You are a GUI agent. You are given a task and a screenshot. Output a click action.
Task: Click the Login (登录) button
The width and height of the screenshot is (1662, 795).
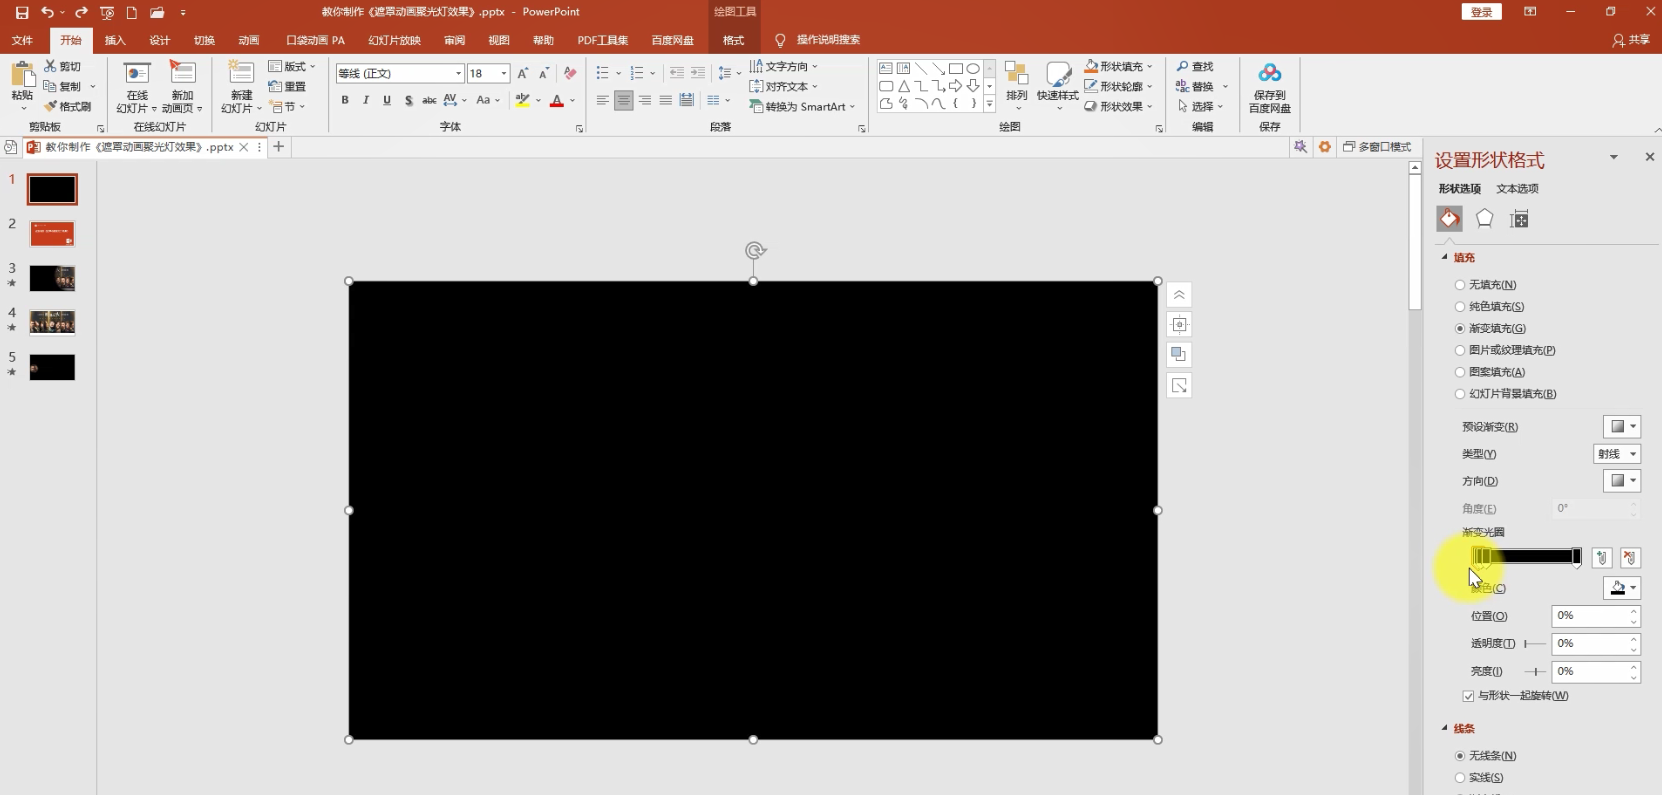click(x=1482, y=12)
